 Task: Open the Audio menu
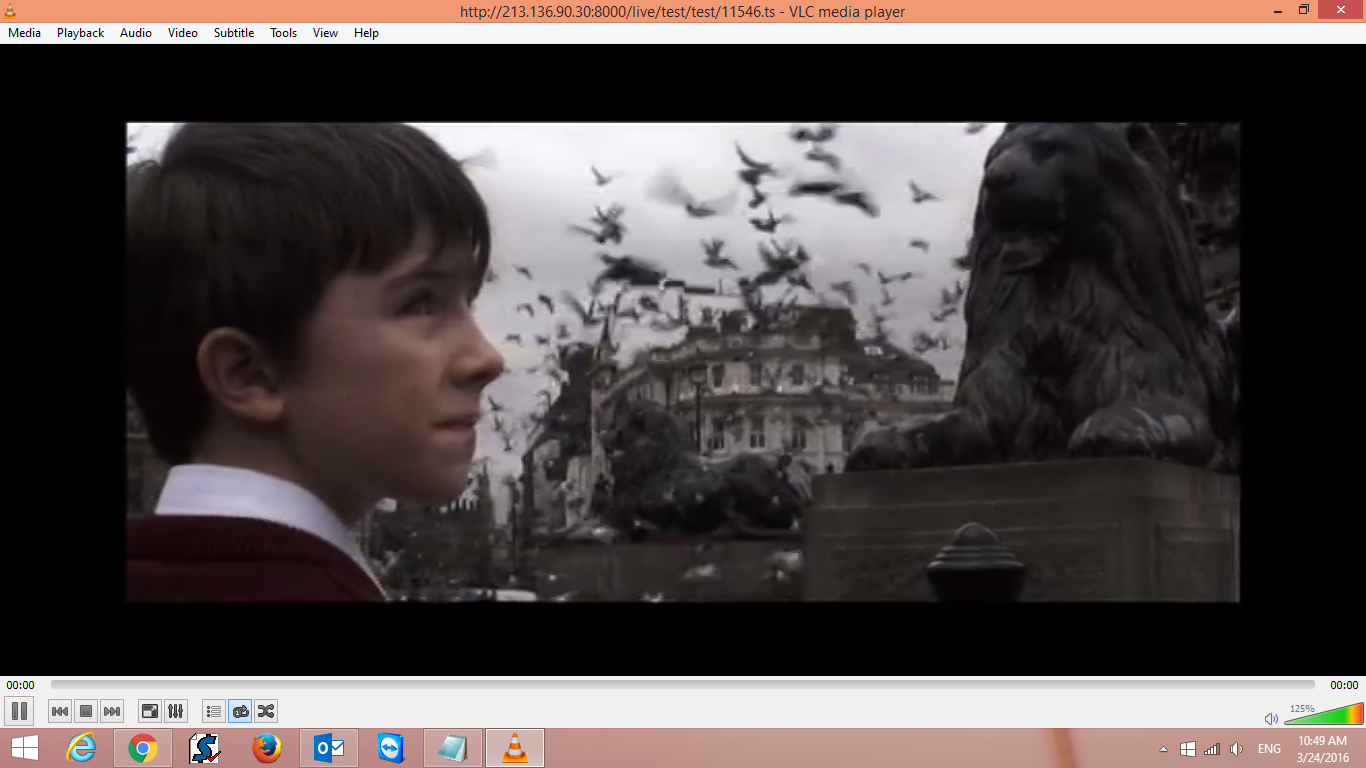click(136, 33)
